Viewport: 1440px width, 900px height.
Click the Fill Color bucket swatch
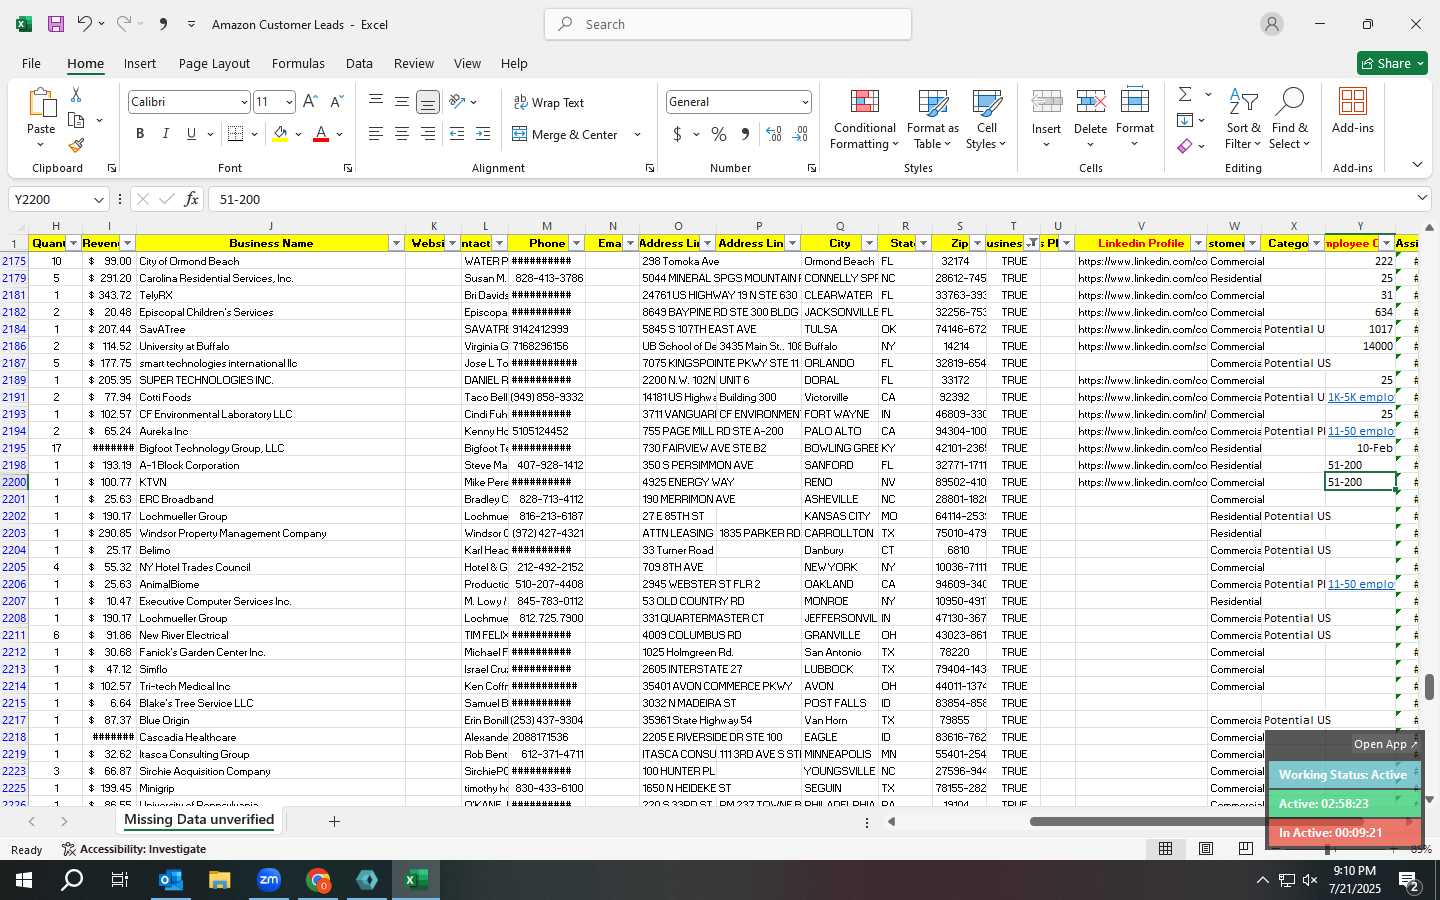[281, 134]
